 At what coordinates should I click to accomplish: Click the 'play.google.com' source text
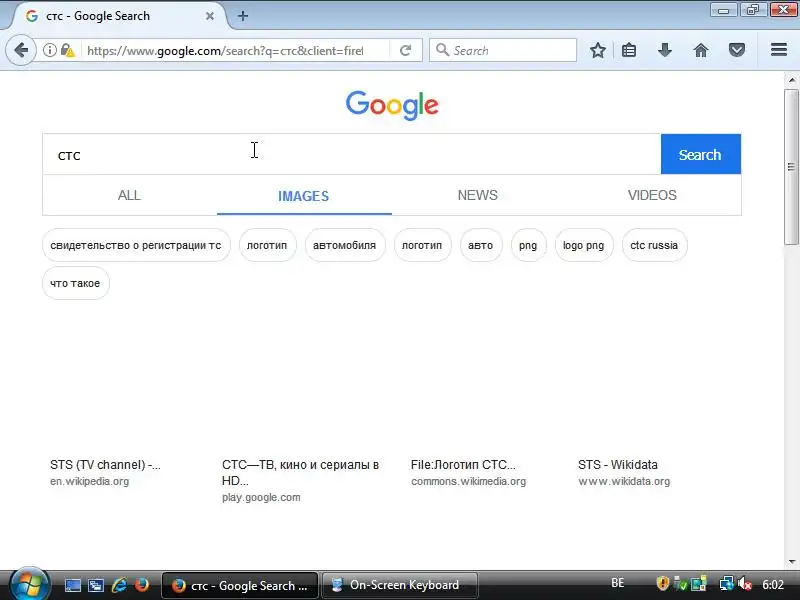tap(261, 497)
